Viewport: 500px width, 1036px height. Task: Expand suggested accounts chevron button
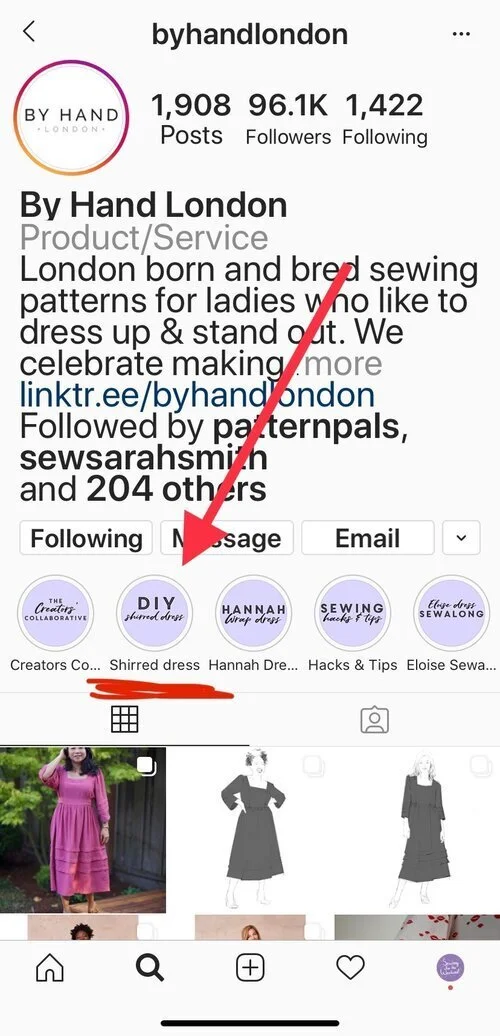[461, 538]
